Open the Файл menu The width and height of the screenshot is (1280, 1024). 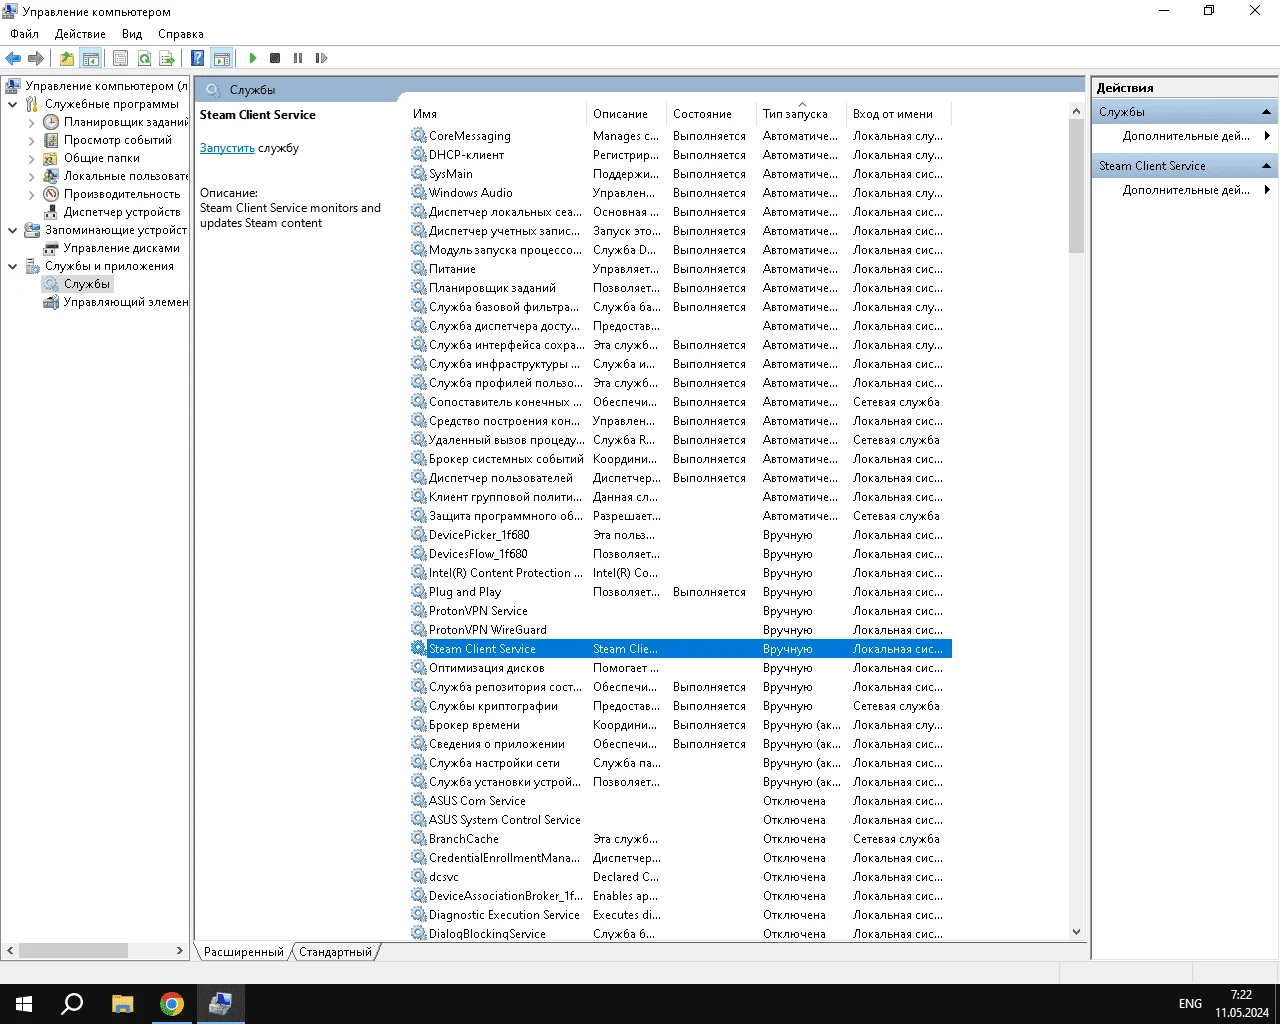coord(25,34)
